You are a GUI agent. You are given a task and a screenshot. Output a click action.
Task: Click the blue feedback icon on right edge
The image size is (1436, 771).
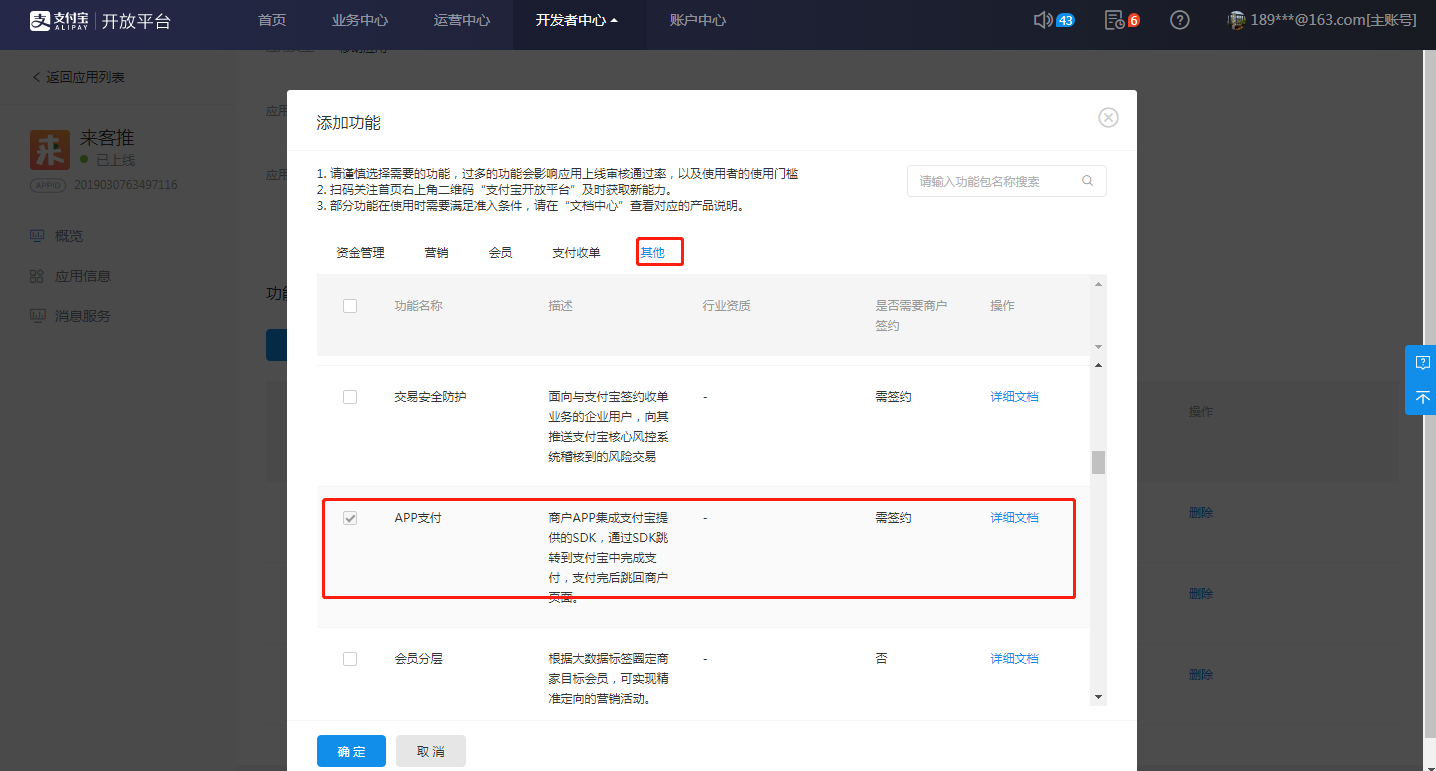pyautogui.click(x=1423, y=362)
